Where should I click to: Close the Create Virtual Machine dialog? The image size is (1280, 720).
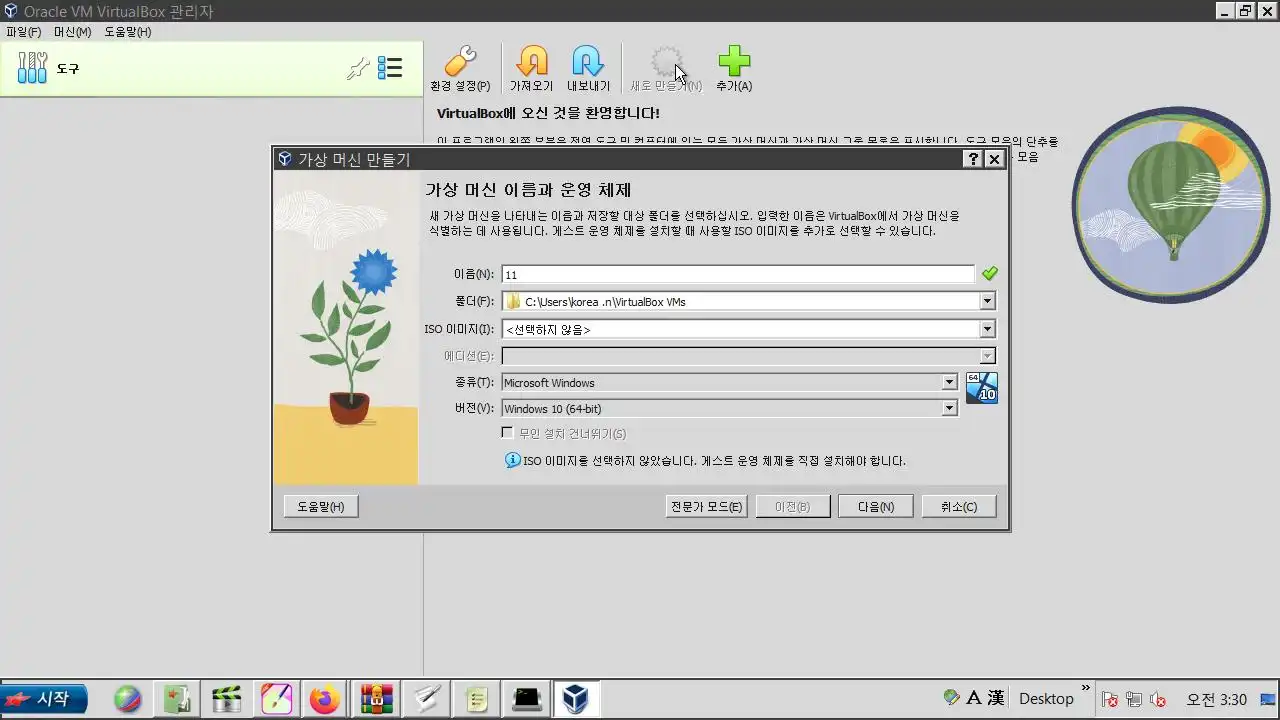coord(993,159)
